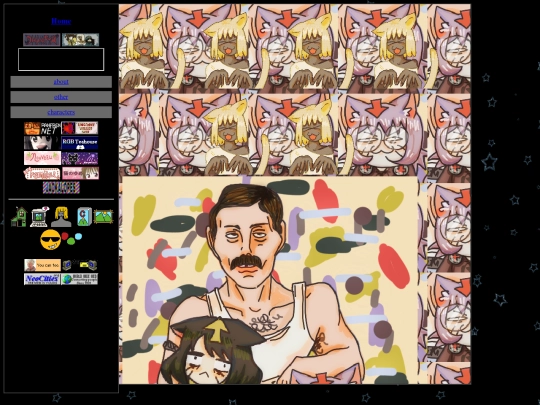Viewport: 540px width, 405px height.
Task: Click the blue card with letter C icon
Action: (84, 217)
